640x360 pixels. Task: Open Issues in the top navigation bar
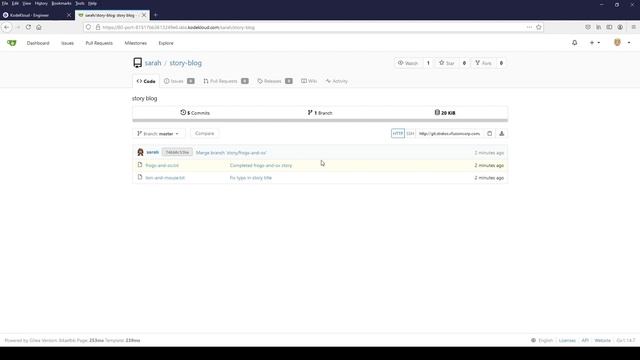[67, 43]
